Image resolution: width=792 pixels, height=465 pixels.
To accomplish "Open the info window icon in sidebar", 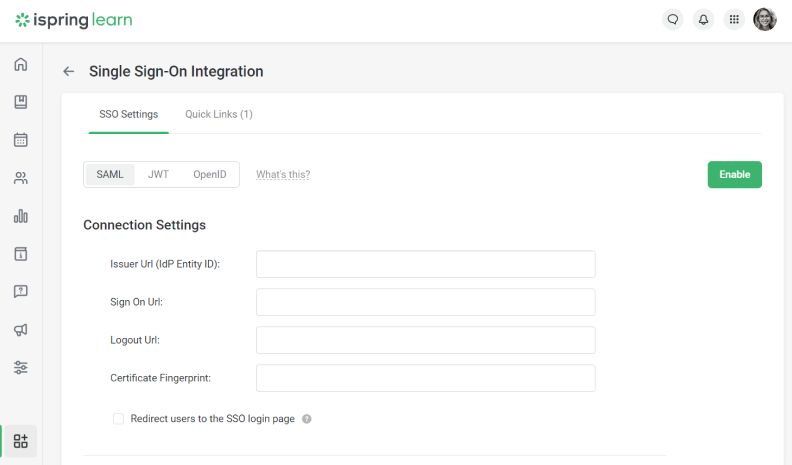I will coord(21,254).
